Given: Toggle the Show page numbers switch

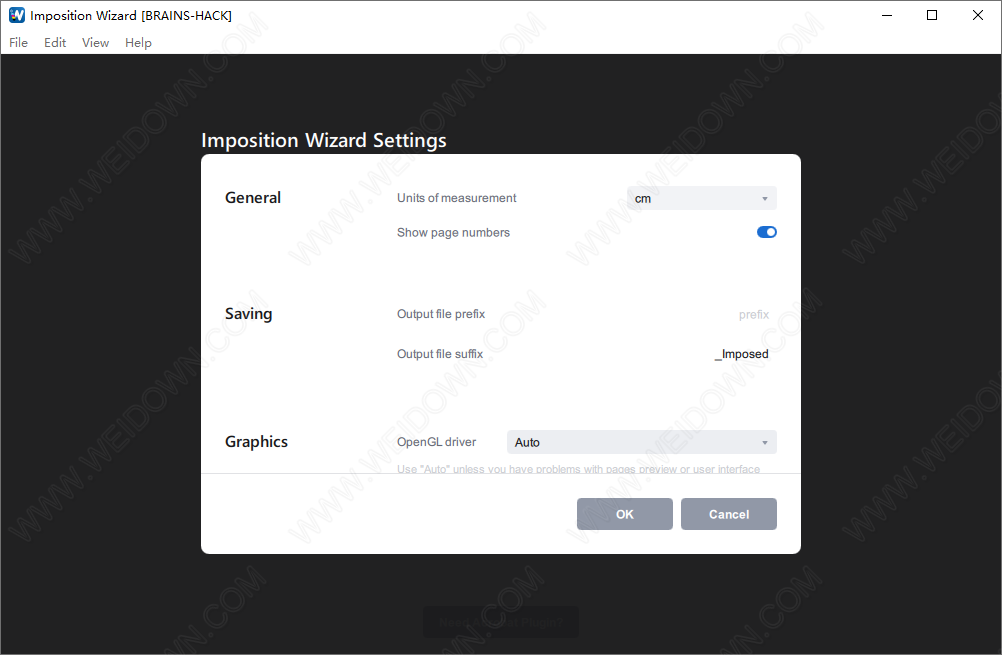Looking at the screenshot, I should [x=766, y=232].
